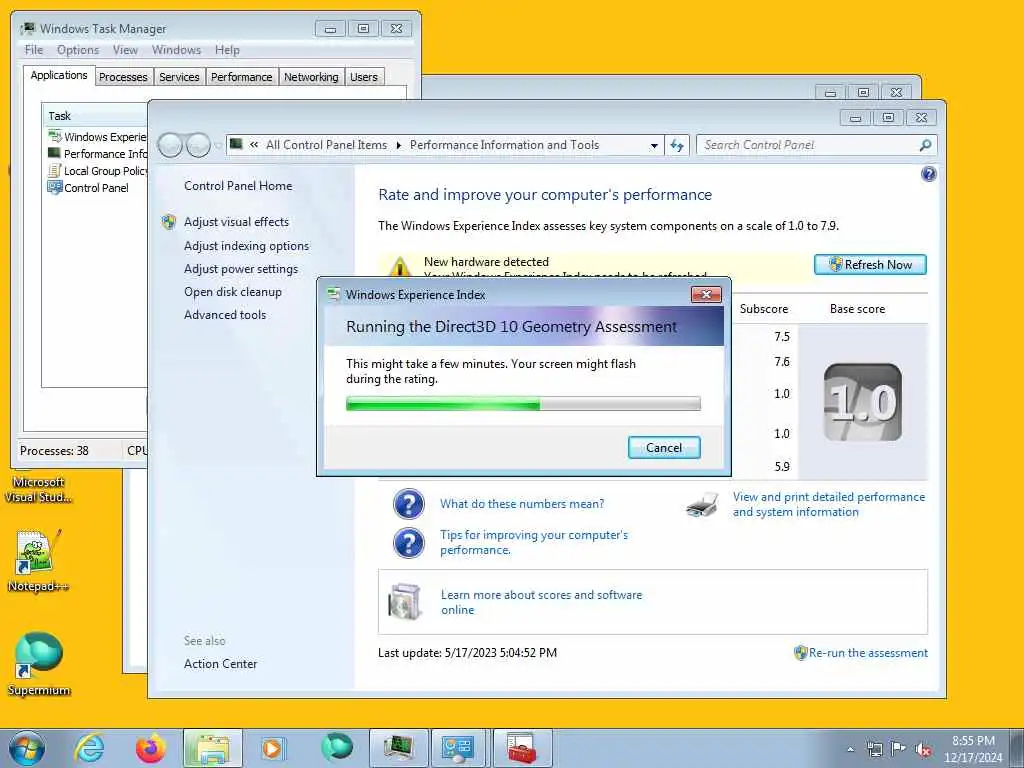Open Action Center flag tray icon
Viewport: 1024px width, 768px height.
point(899,749)
